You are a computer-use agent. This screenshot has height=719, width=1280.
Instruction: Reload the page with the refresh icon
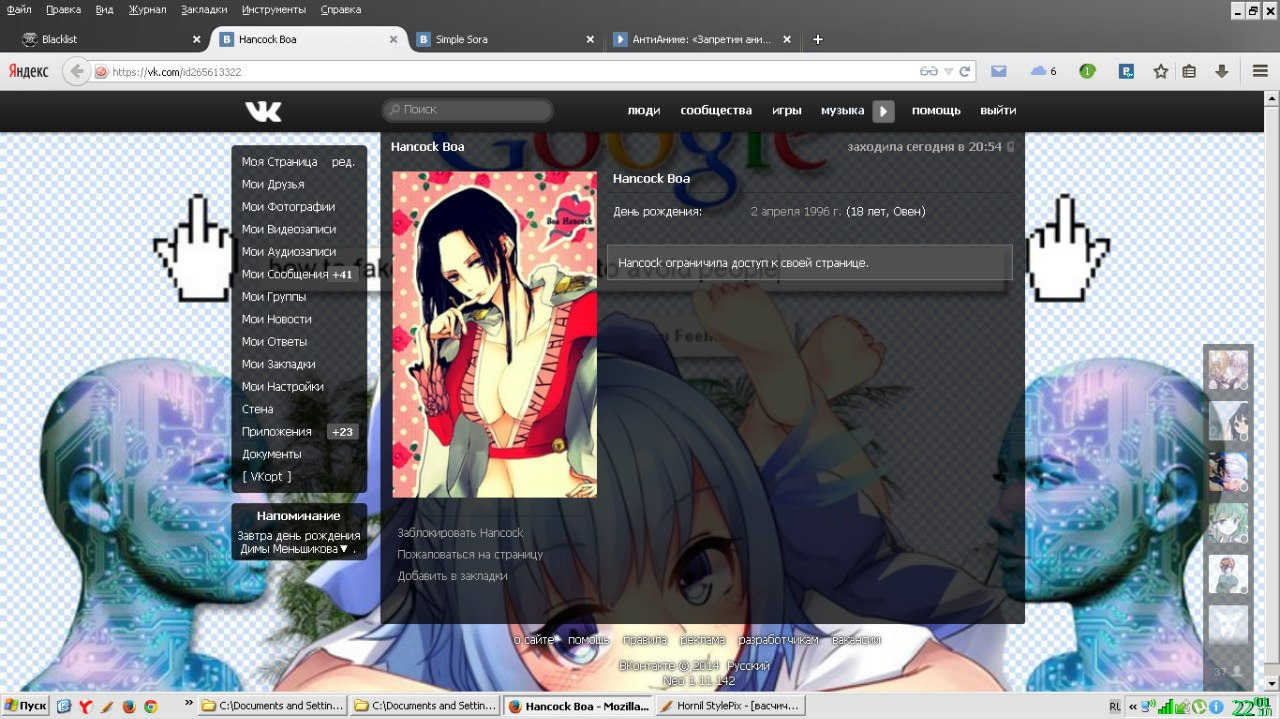pos(965,72)
